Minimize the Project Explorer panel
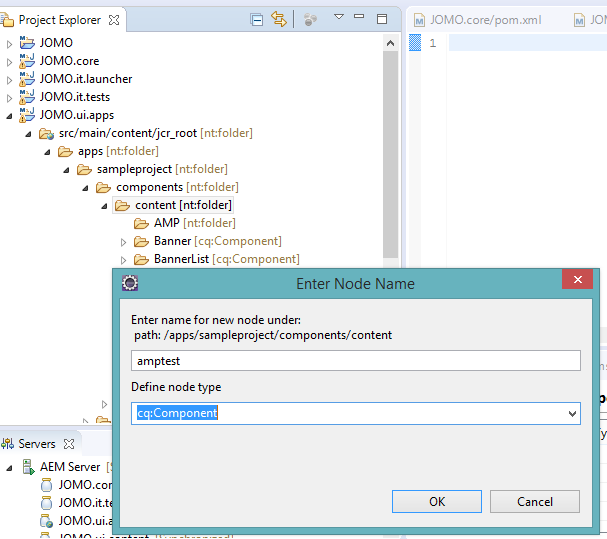The image size is (607, 539). (x=359, y=16)
